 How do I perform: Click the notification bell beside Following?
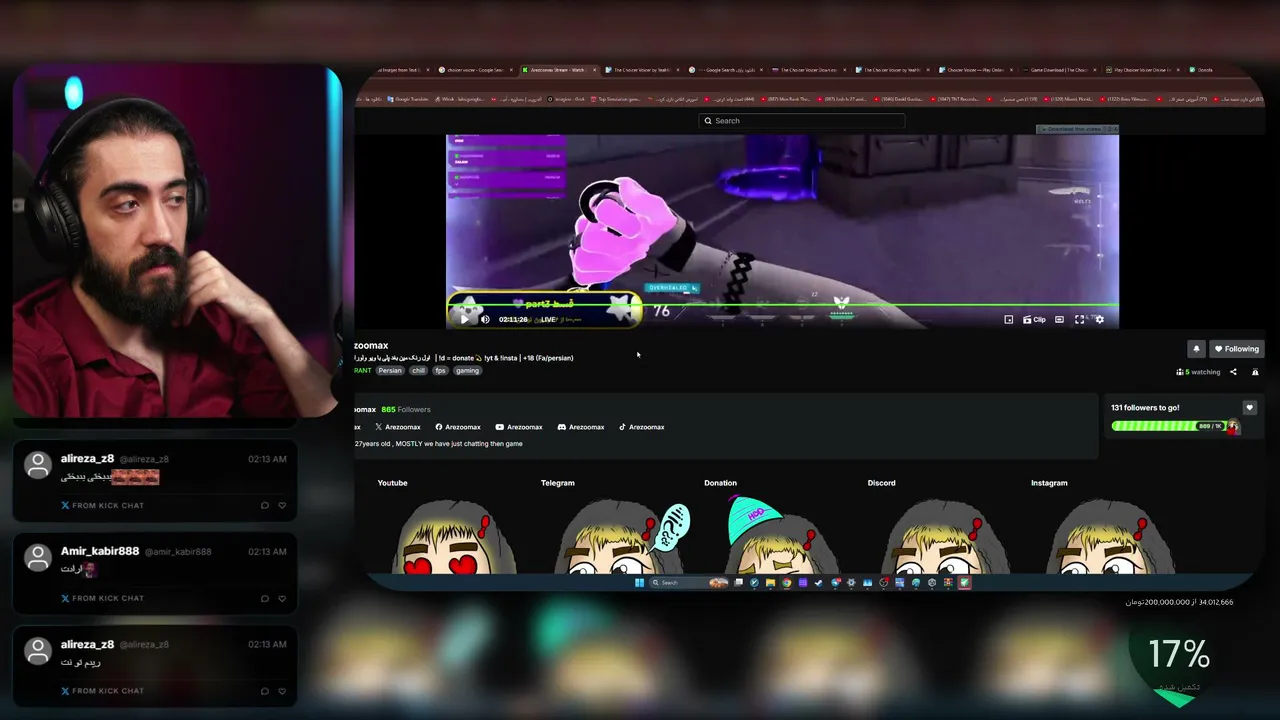coord(1196,349)
